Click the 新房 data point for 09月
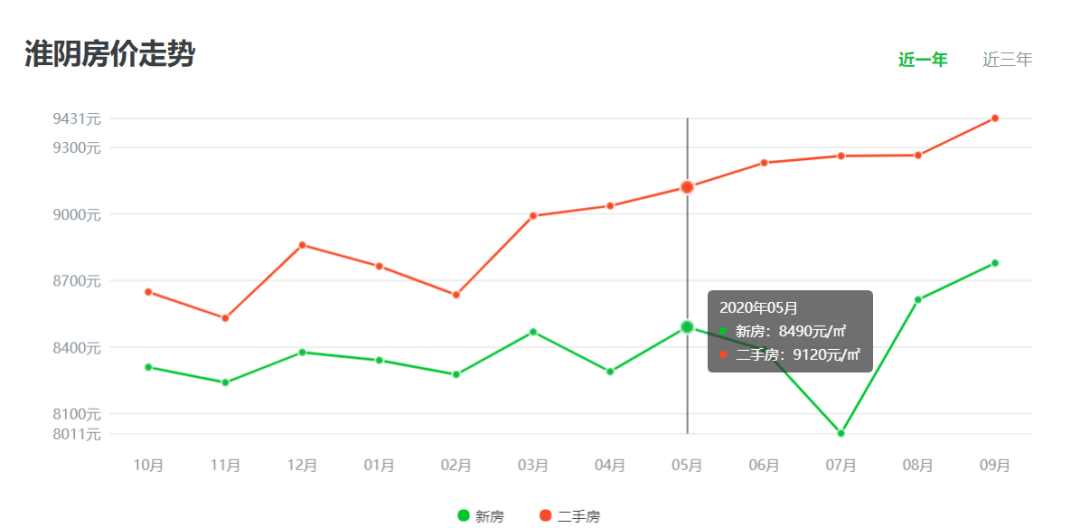Image resolution: width=1080 pixels, height=528 pixels. pos(995,263)
